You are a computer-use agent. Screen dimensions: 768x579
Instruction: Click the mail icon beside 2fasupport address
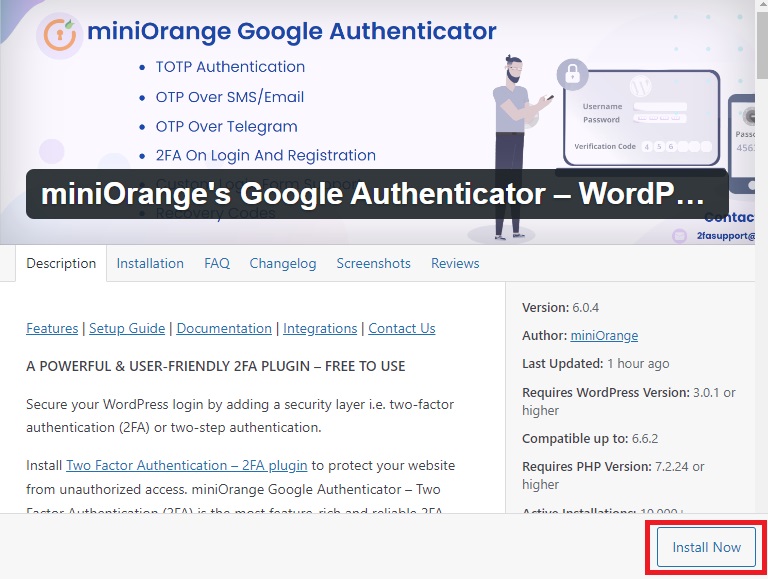coord(679,236)
